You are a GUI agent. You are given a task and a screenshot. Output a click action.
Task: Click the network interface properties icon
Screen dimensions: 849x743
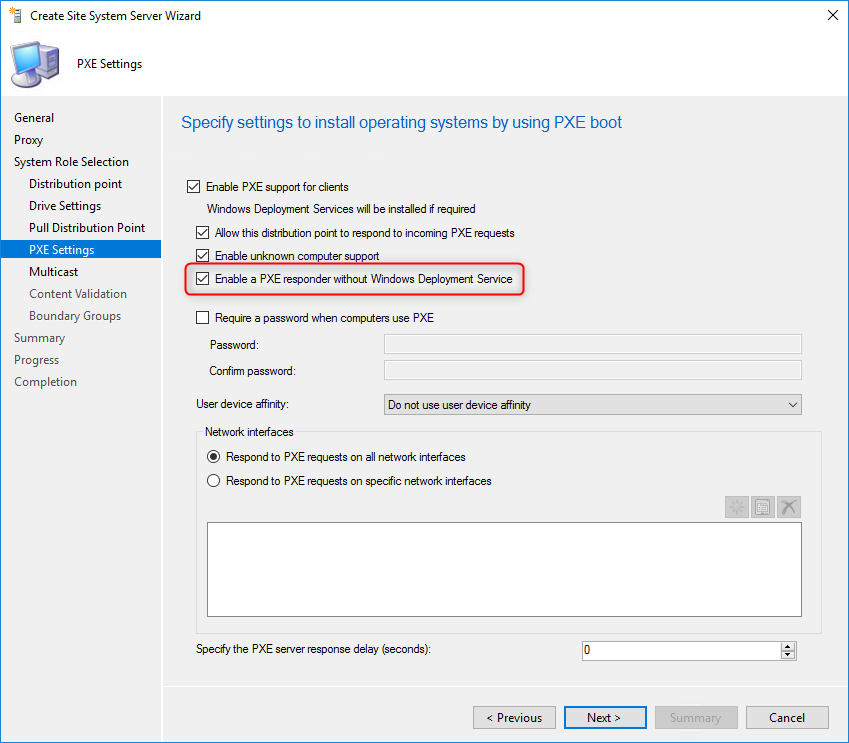click(762, 507)
